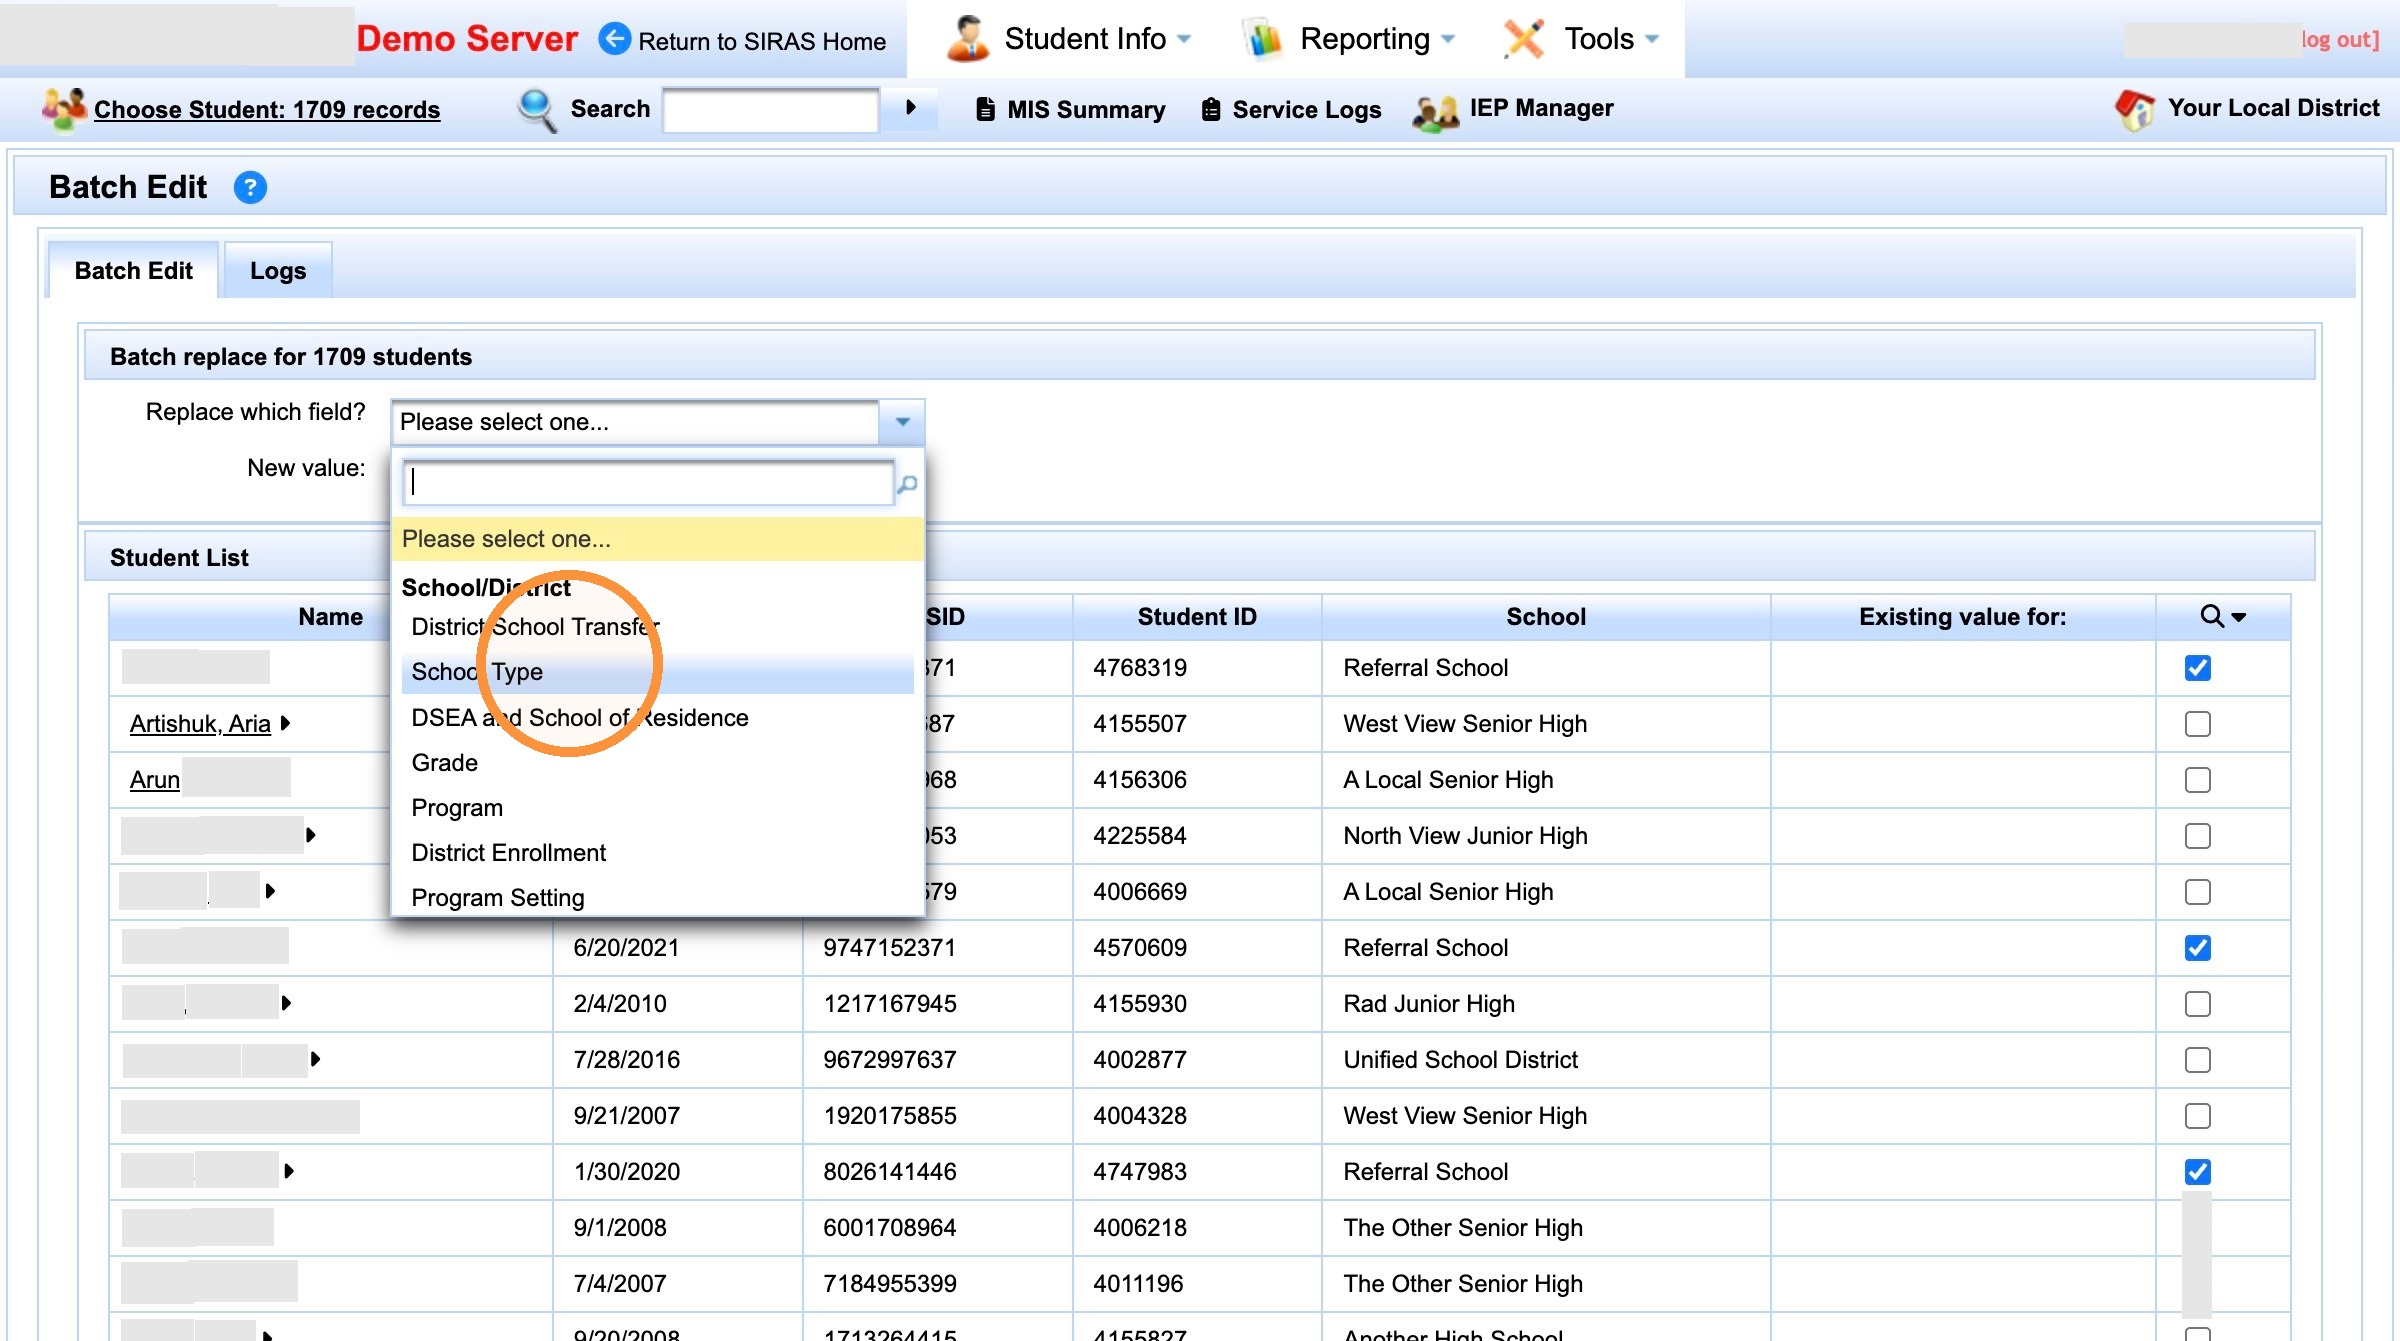The image size is (2400, 1341).
Task: Click the MIS Summary document icon
Action: point(986,109)
